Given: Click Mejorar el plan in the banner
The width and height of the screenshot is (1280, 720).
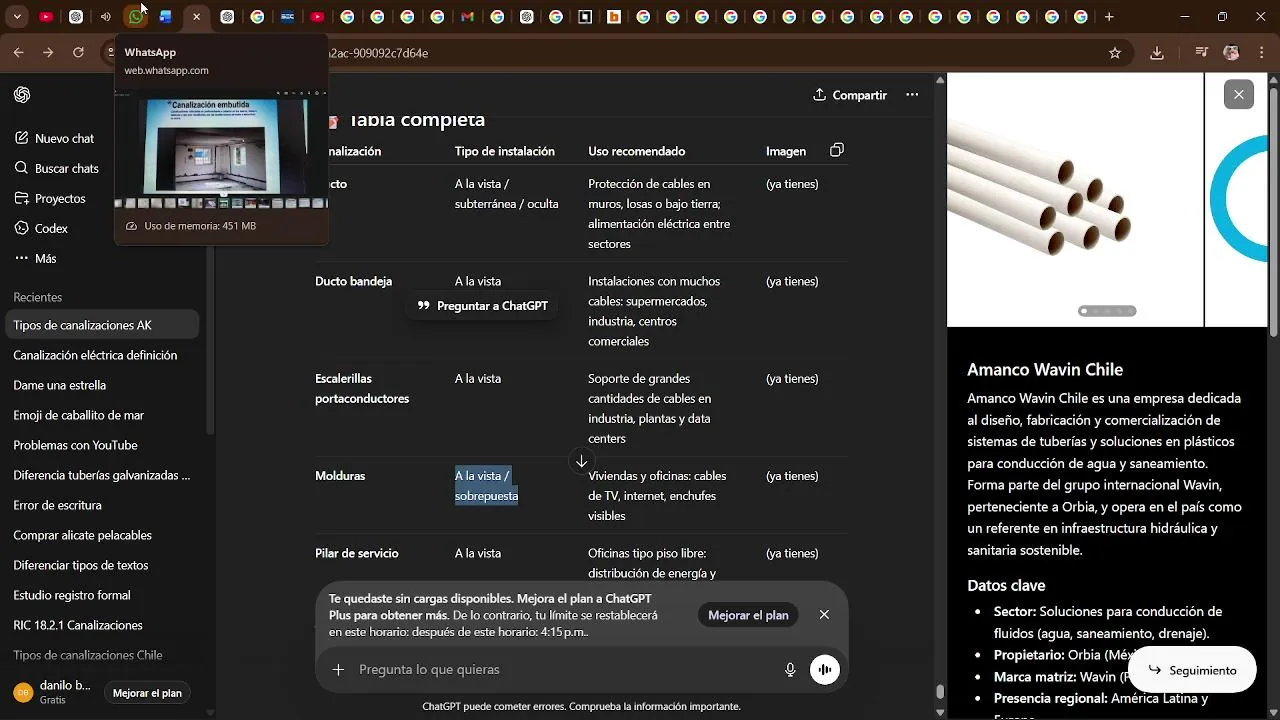Looking at the screenshot, I should click(748, 615).
